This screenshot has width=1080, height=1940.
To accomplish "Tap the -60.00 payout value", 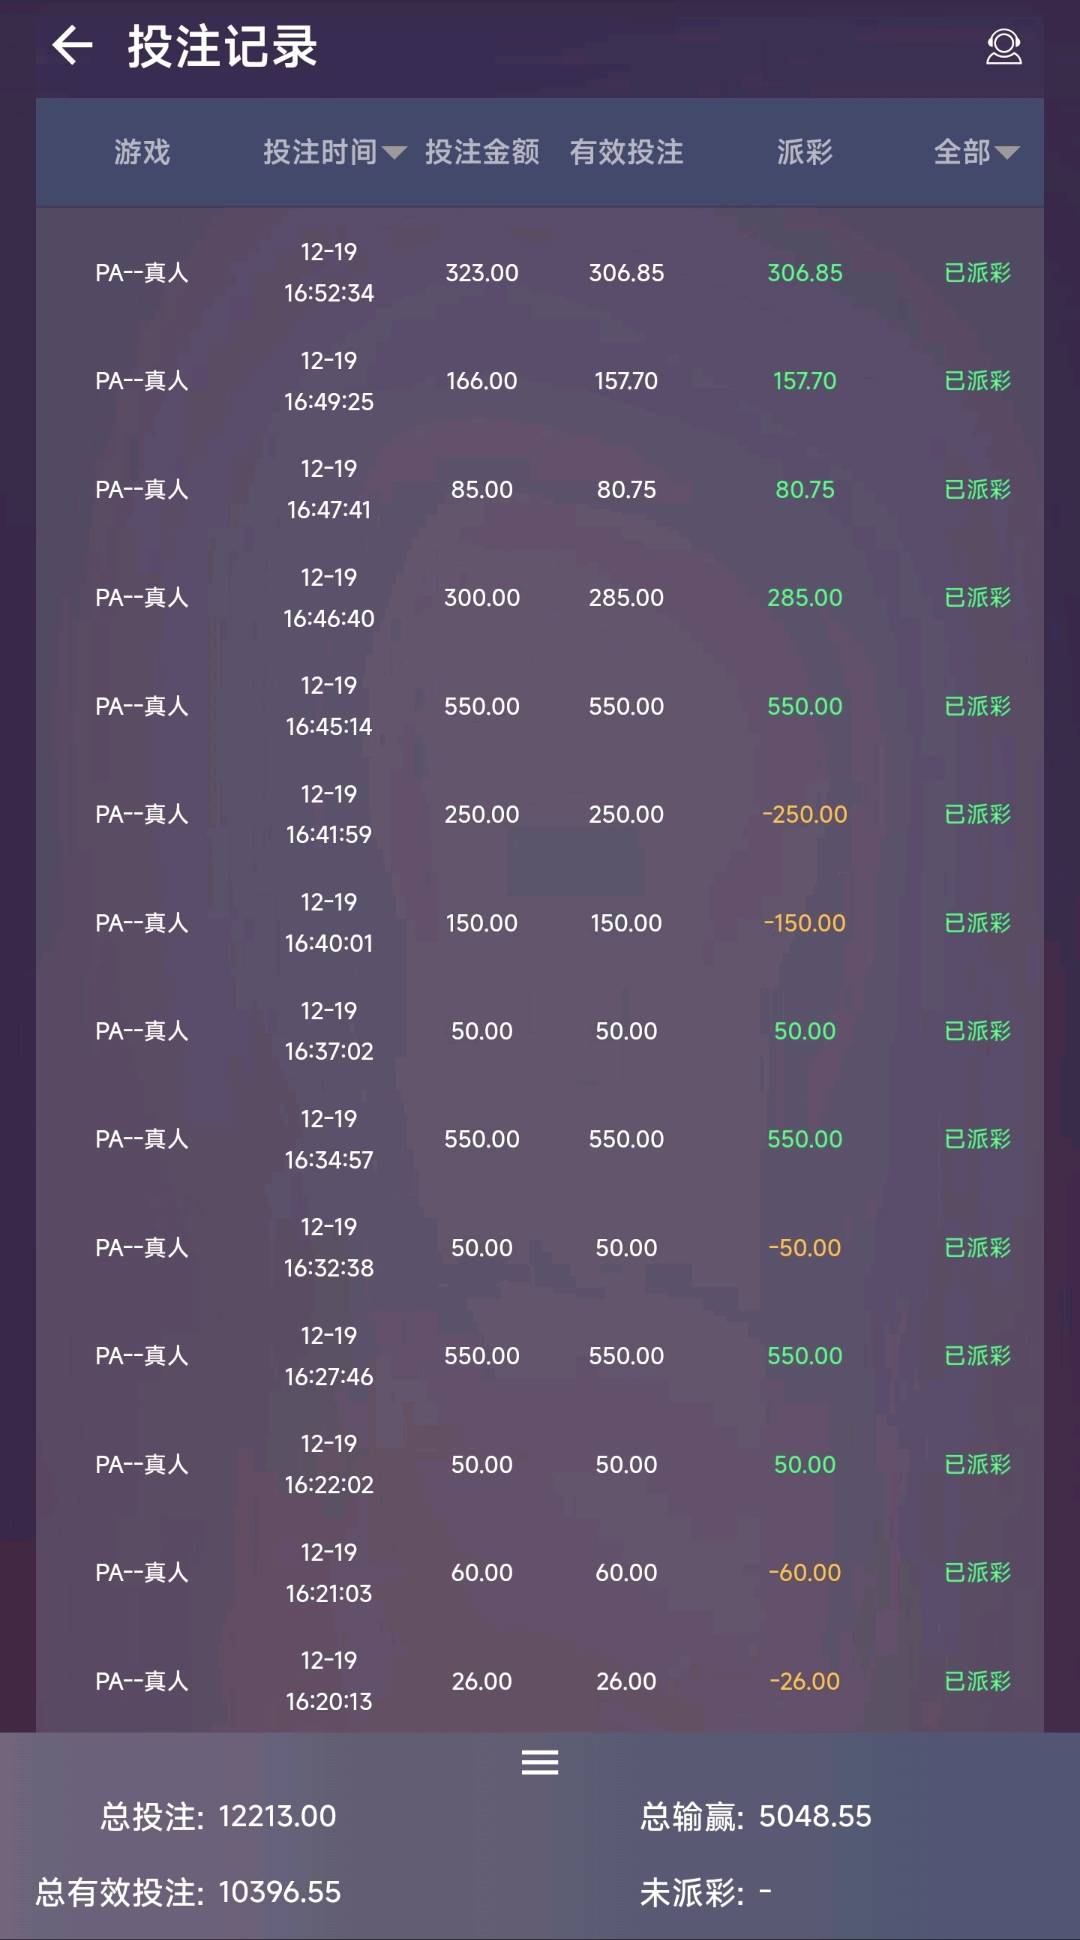I will (x=805, y=1573).
